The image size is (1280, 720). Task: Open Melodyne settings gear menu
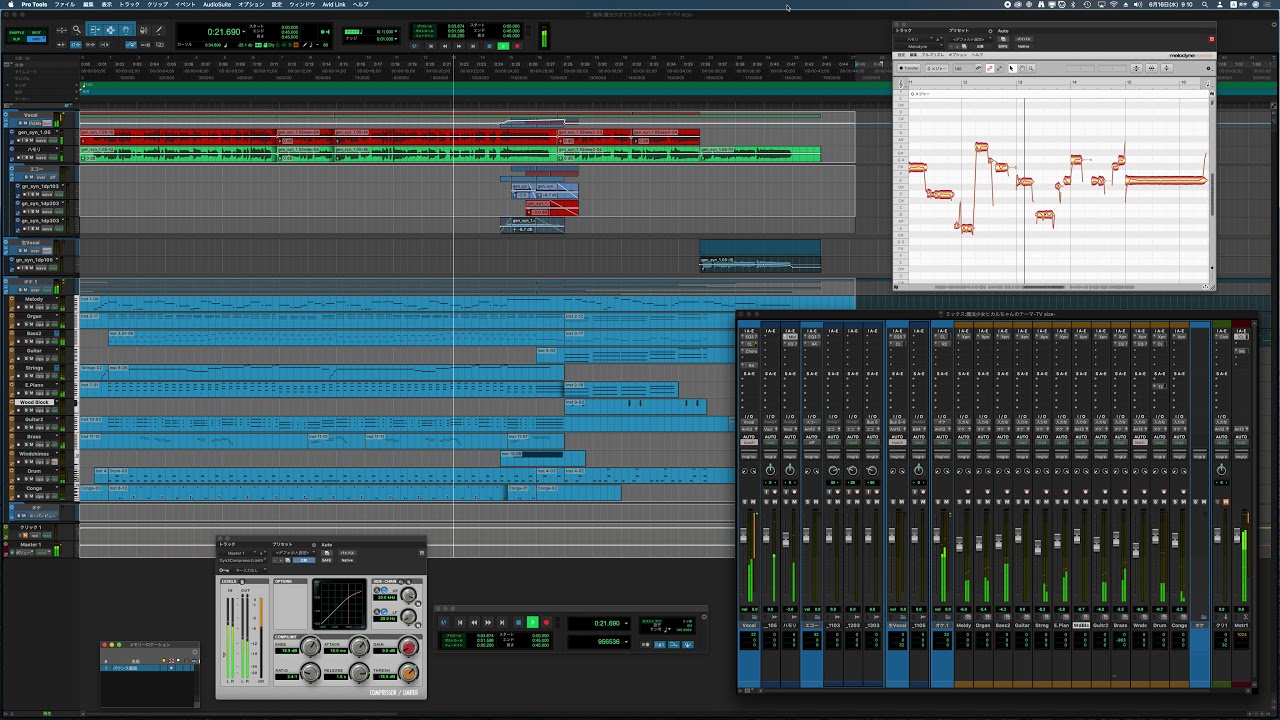[x=1208, y=68]
